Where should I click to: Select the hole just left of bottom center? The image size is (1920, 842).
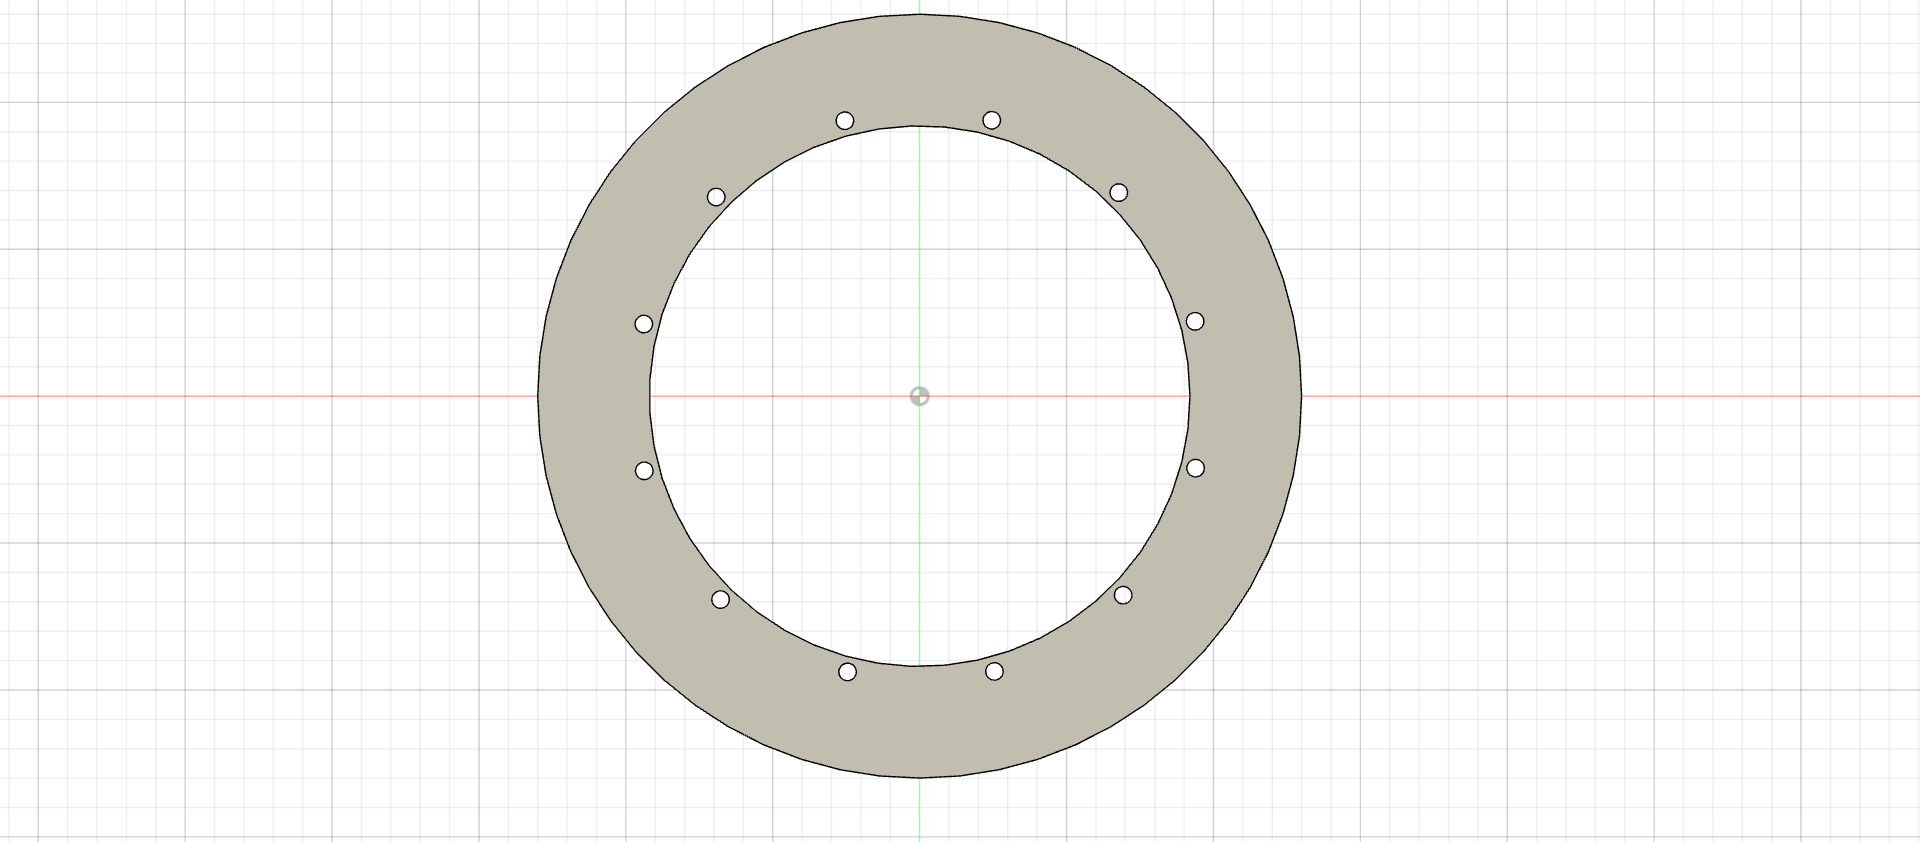click(x=847, y=672)
